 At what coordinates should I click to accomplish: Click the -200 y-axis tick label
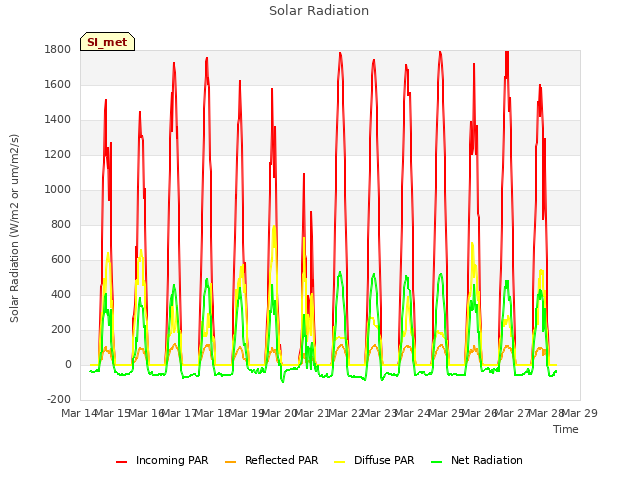[x=59, y=400]
